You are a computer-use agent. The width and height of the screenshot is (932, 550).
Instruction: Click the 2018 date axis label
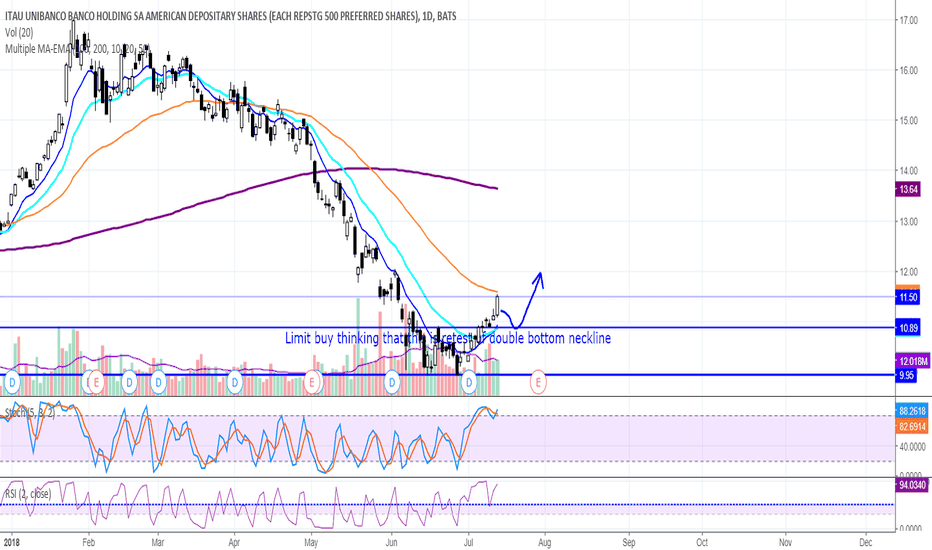[10, 542]
